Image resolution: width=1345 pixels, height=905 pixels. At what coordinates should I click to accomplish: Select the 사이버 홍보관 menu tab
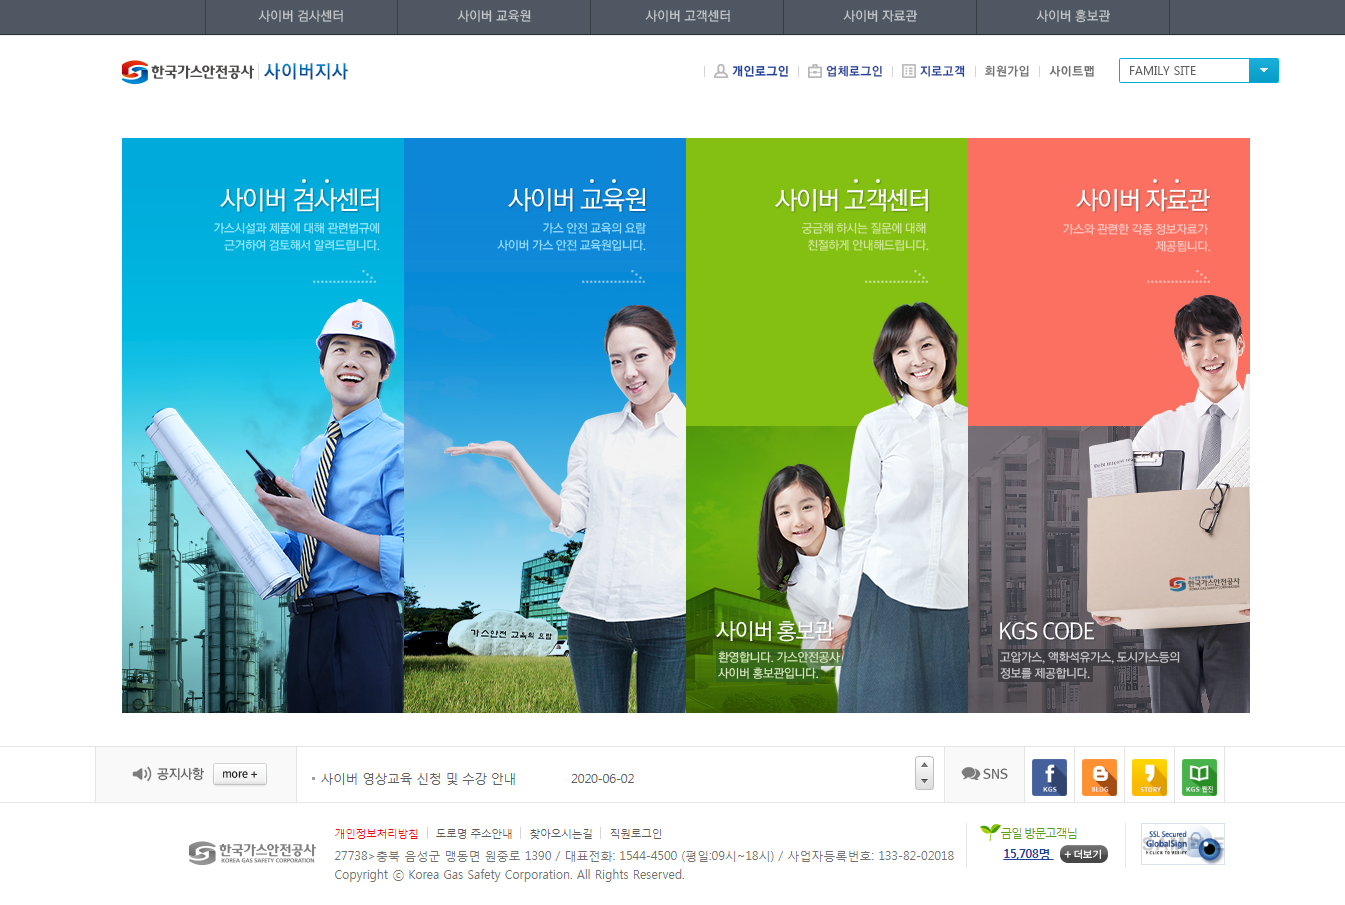click(x=1071, y=16)
